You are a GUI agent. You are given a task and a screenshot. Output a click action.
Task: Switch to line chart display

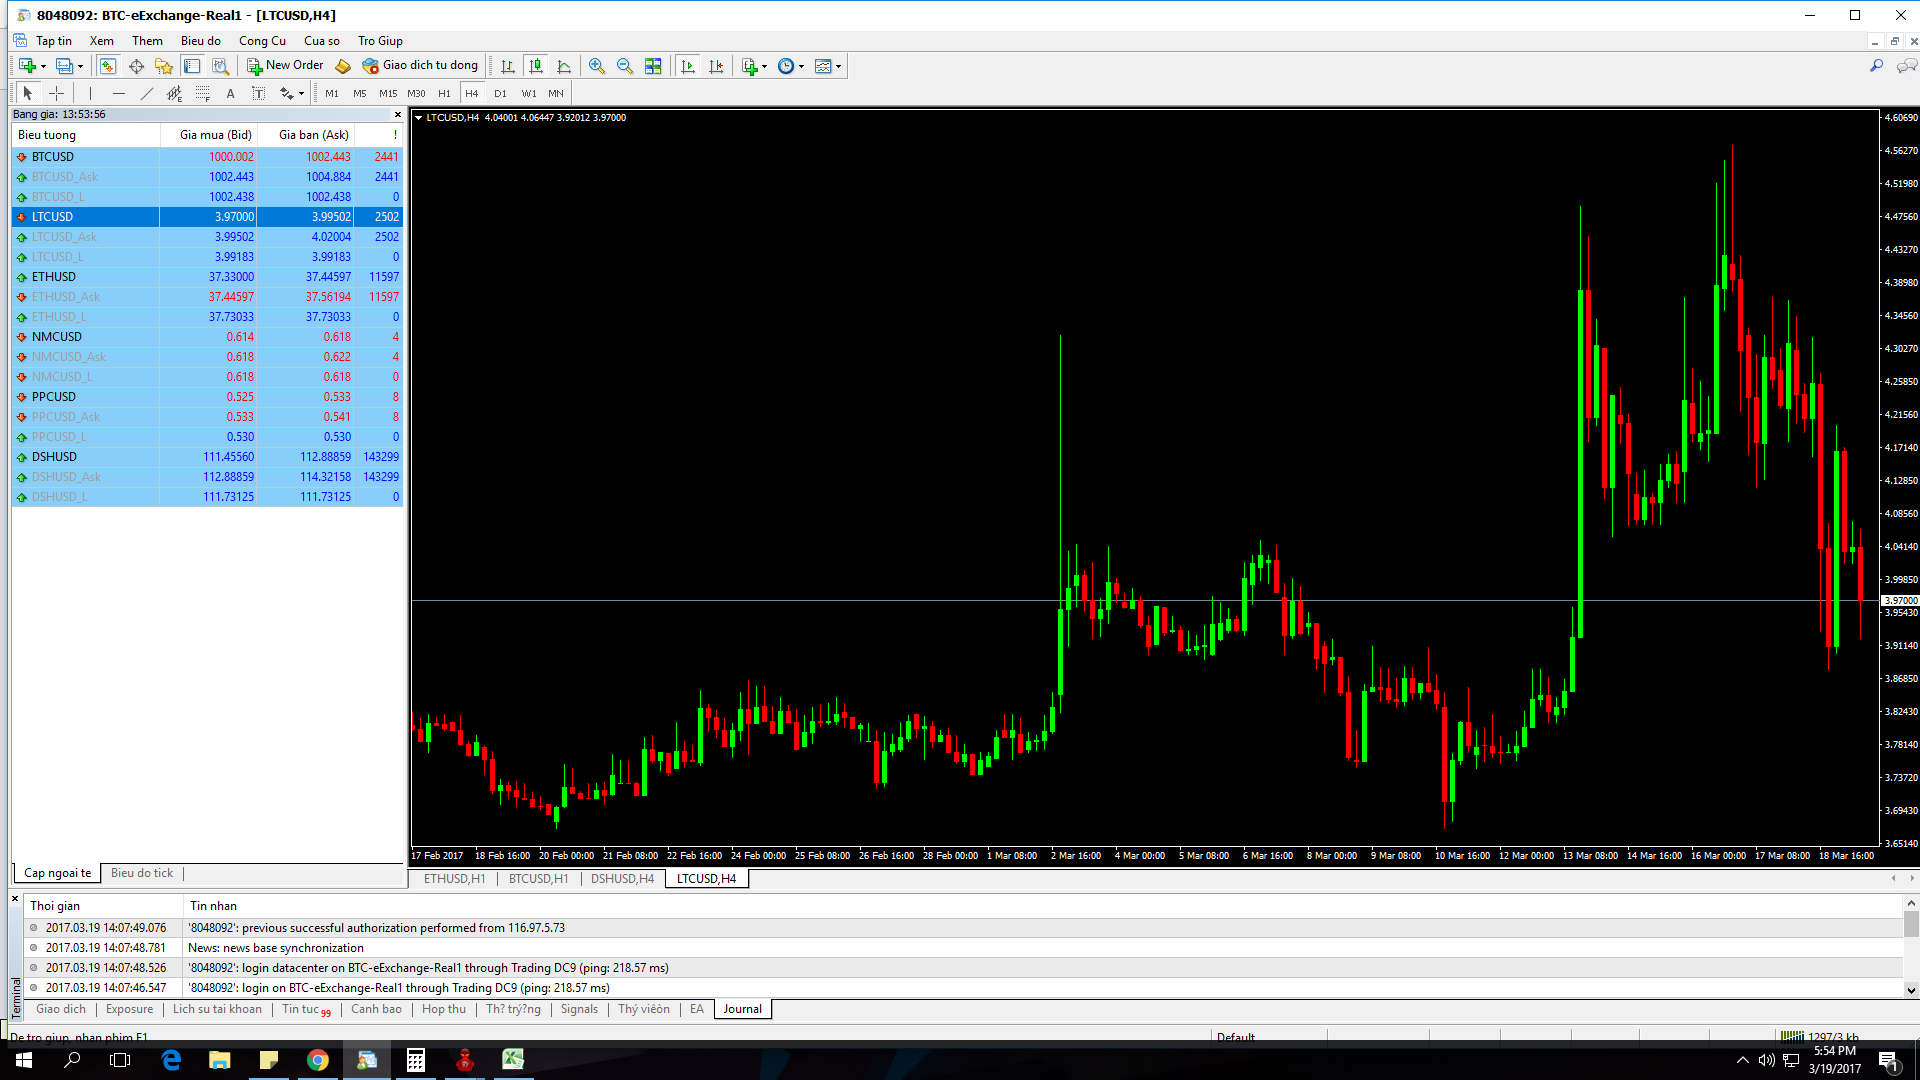click(564, 66)
